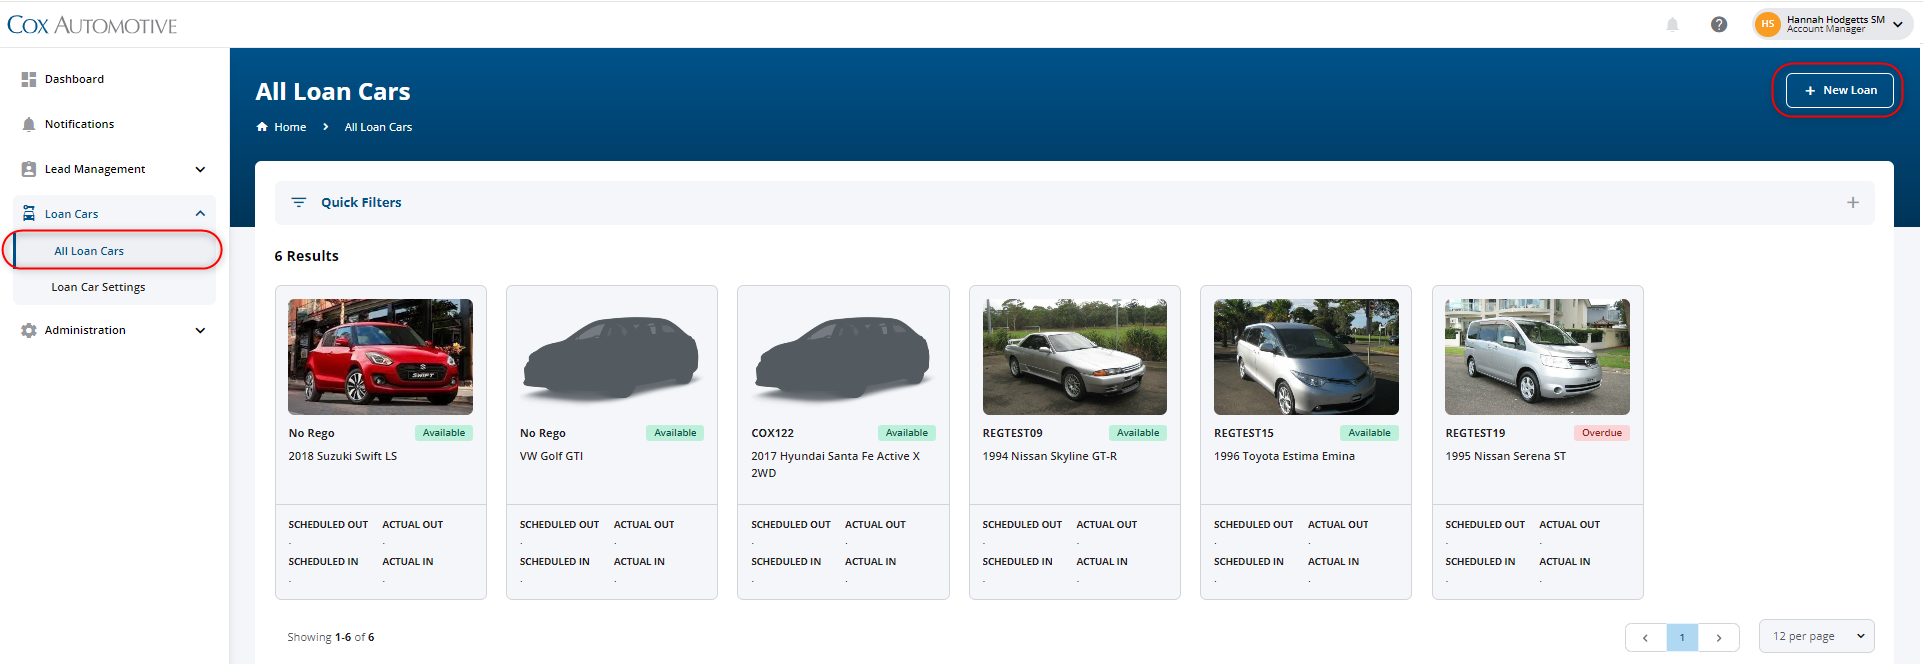The height and width of the screenshot is (664, 1923).
Task: Click the HS user avatar
Action: 1768,24
